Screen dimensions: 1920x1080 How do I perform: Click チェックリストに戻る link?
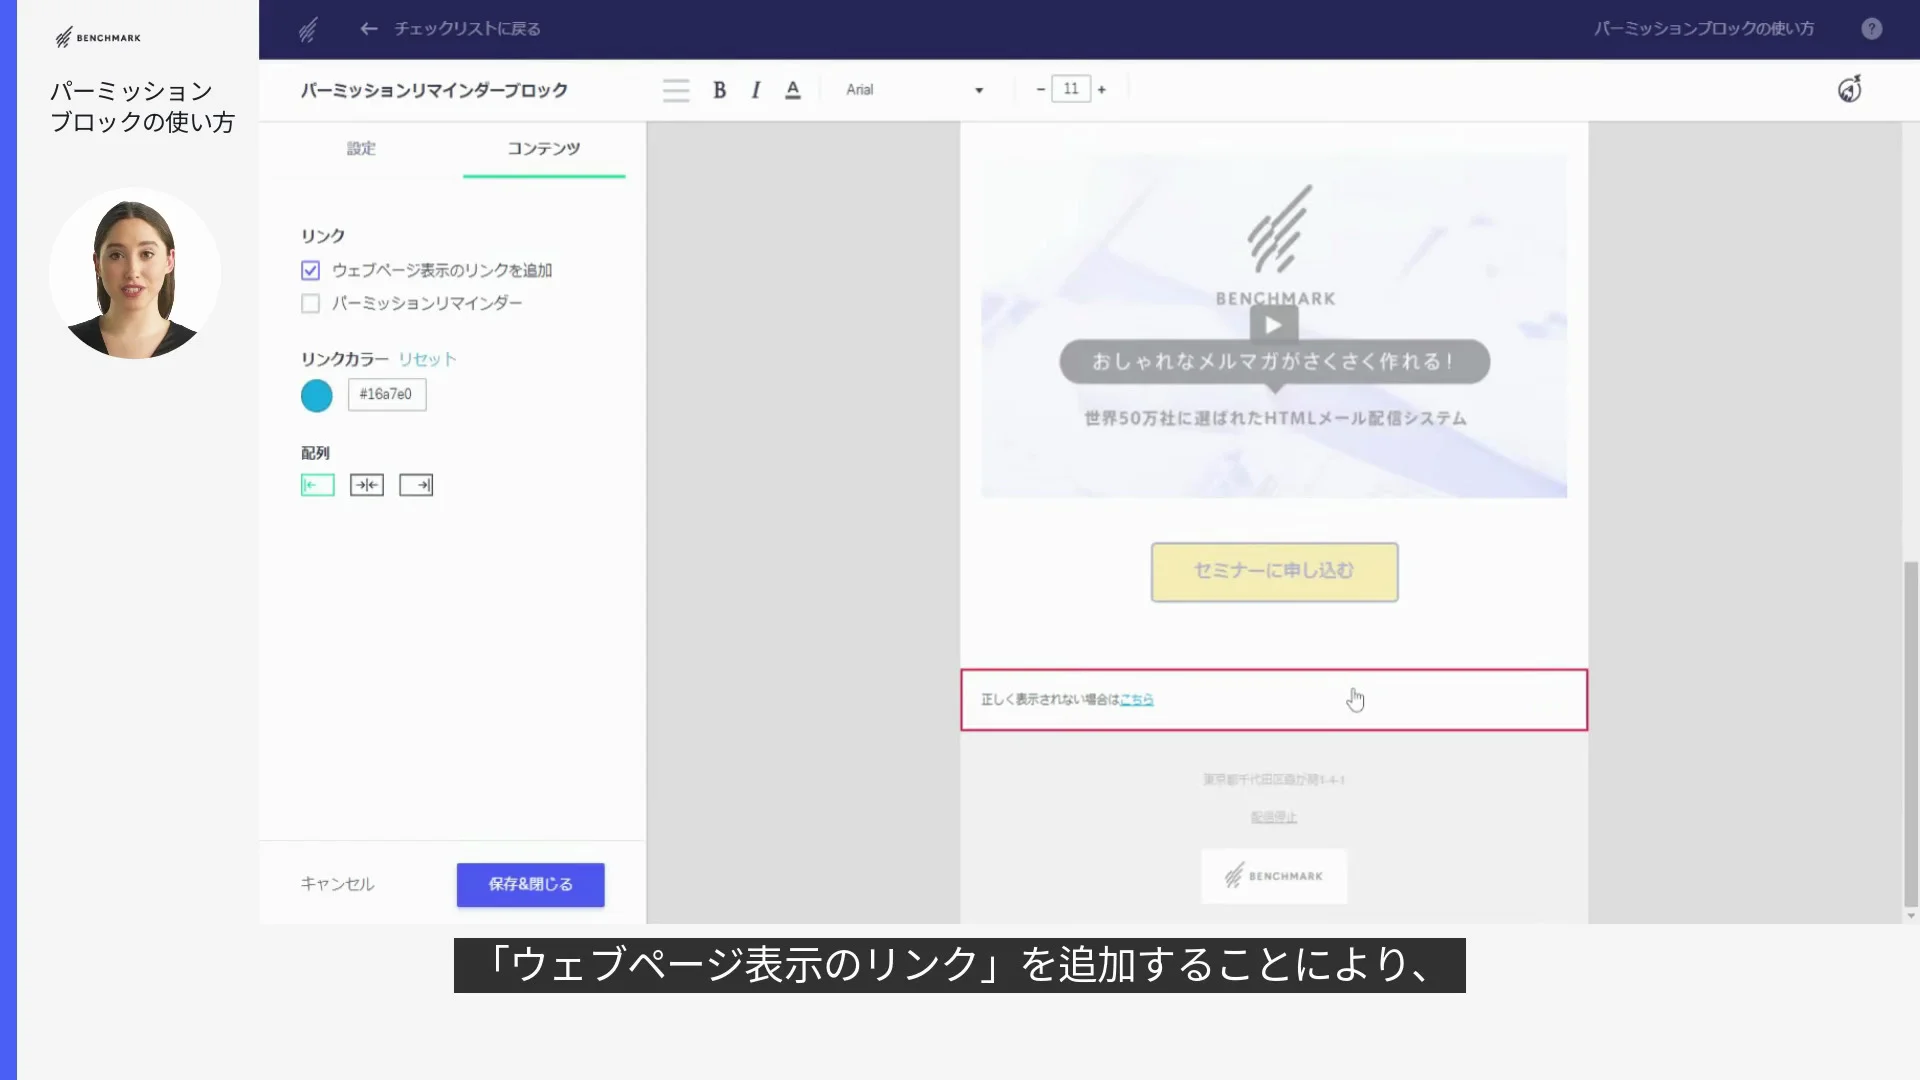point(467,29)
